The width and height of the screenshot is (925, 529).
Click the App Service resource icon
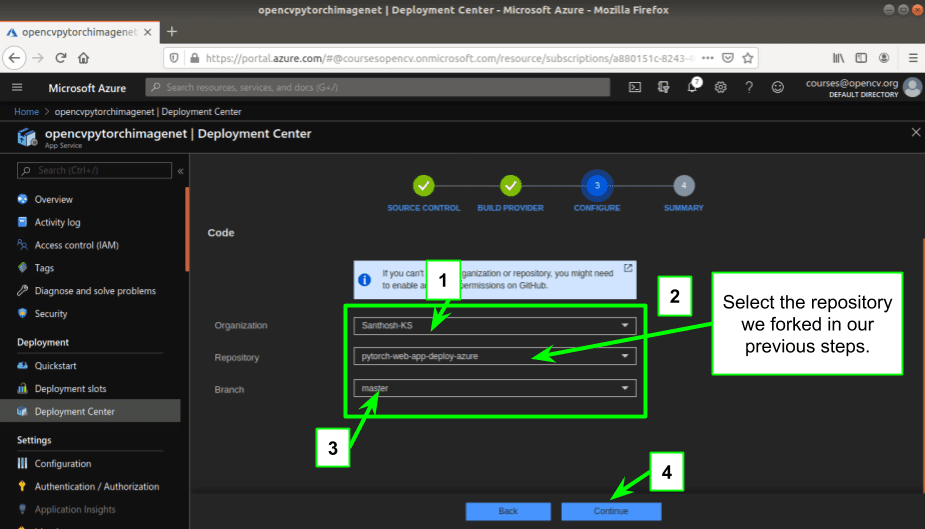click(27, 137)
